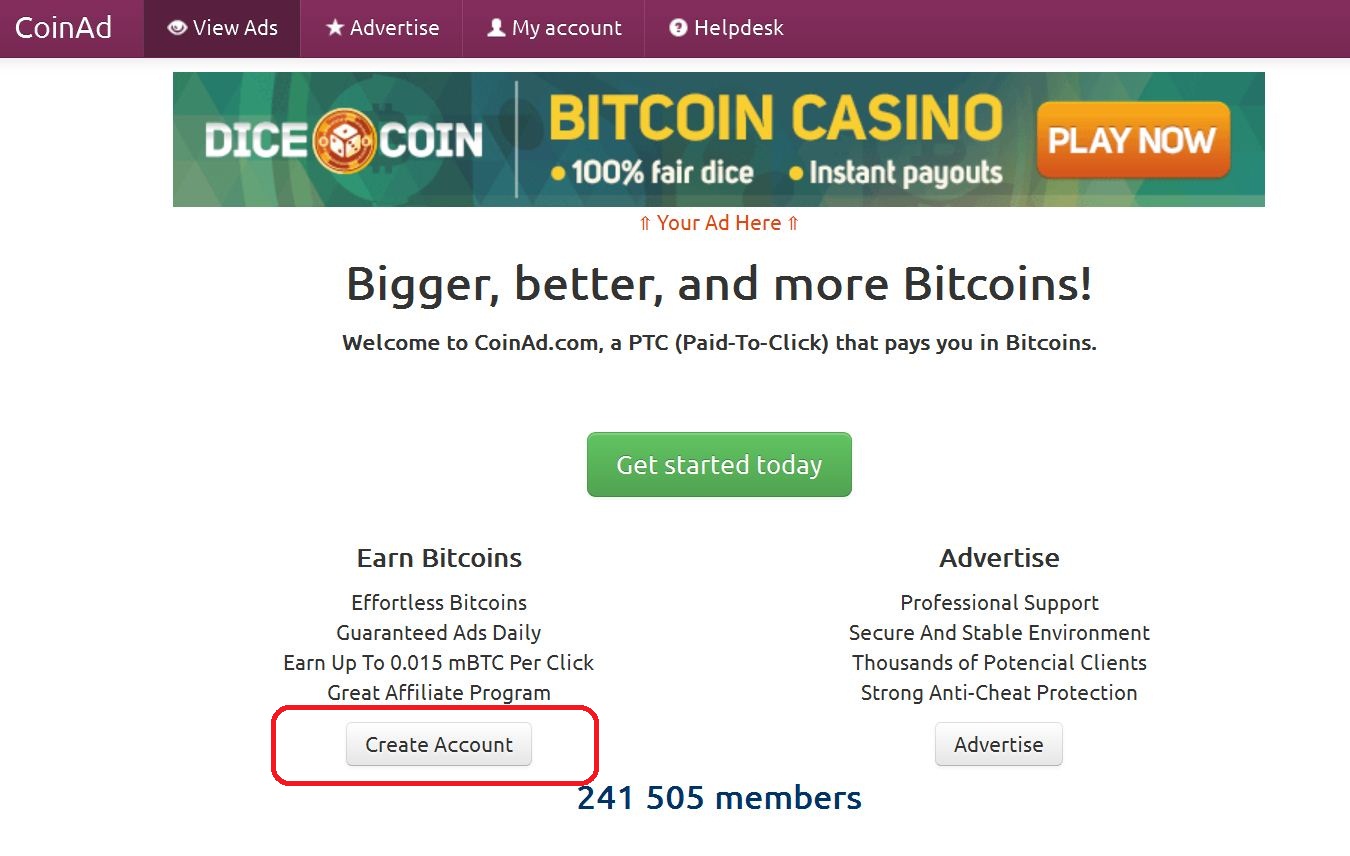This screenshot has width=1350, height=856.
Task: Open the View Ads menu item
Action: click(222, 28)
